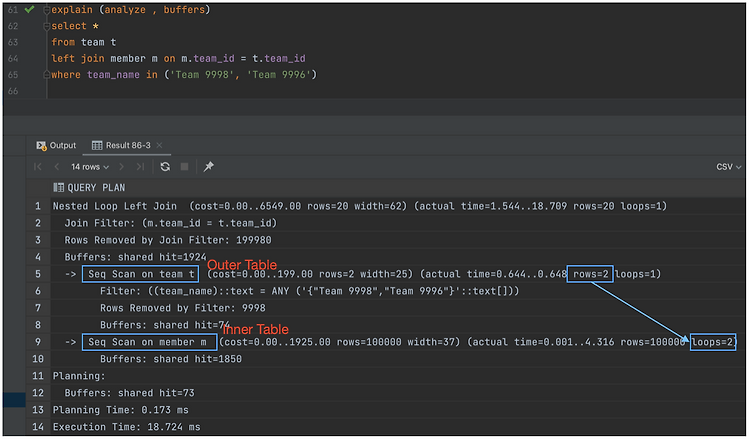The height and width of the screenshot is (440, 750).
Task: Click the stop execution square icon
Action: click(184, 167)
